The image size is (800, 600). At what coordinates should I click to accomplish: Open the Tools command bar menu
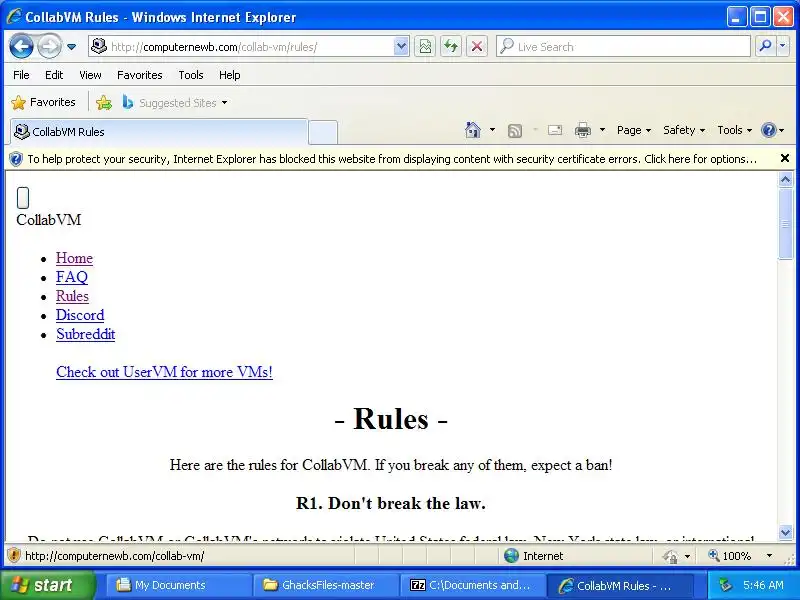pyautogui.click(x=734, y=130)
